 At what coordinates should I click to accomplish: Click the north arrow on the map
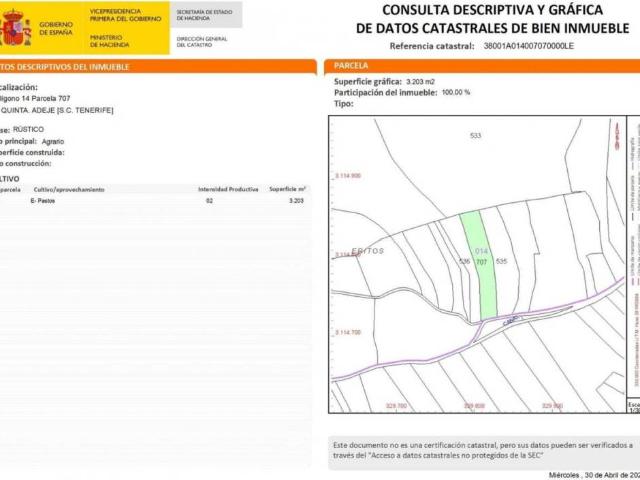coord(617,135)
